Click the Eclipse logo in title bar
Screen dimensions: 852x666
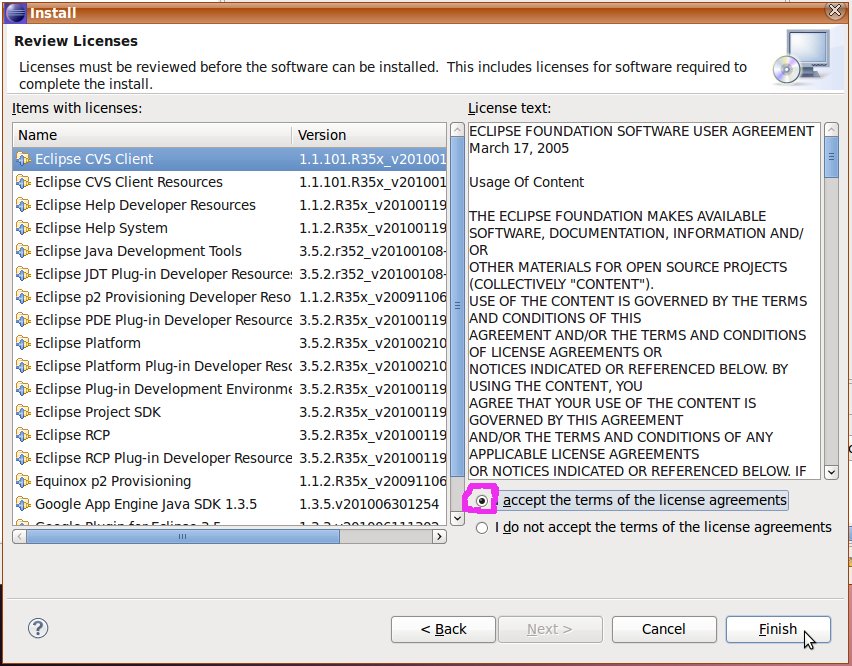(13, 13)
